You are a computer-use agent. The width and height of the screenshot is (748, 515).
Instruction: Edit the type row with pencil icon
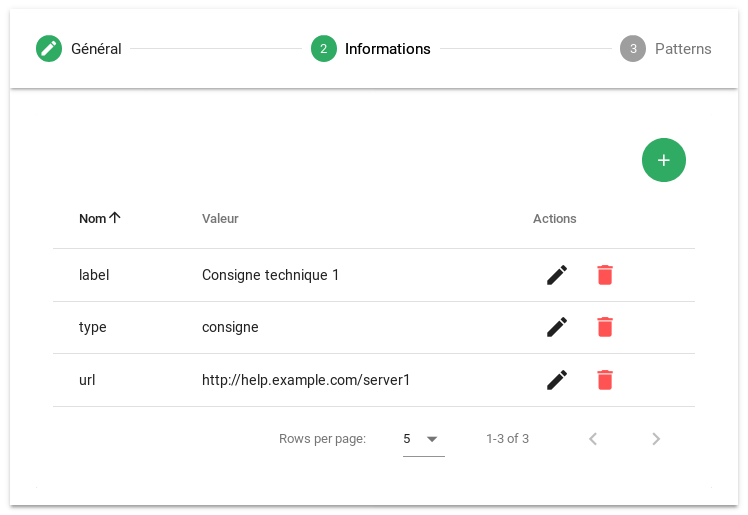coord(557,327)
